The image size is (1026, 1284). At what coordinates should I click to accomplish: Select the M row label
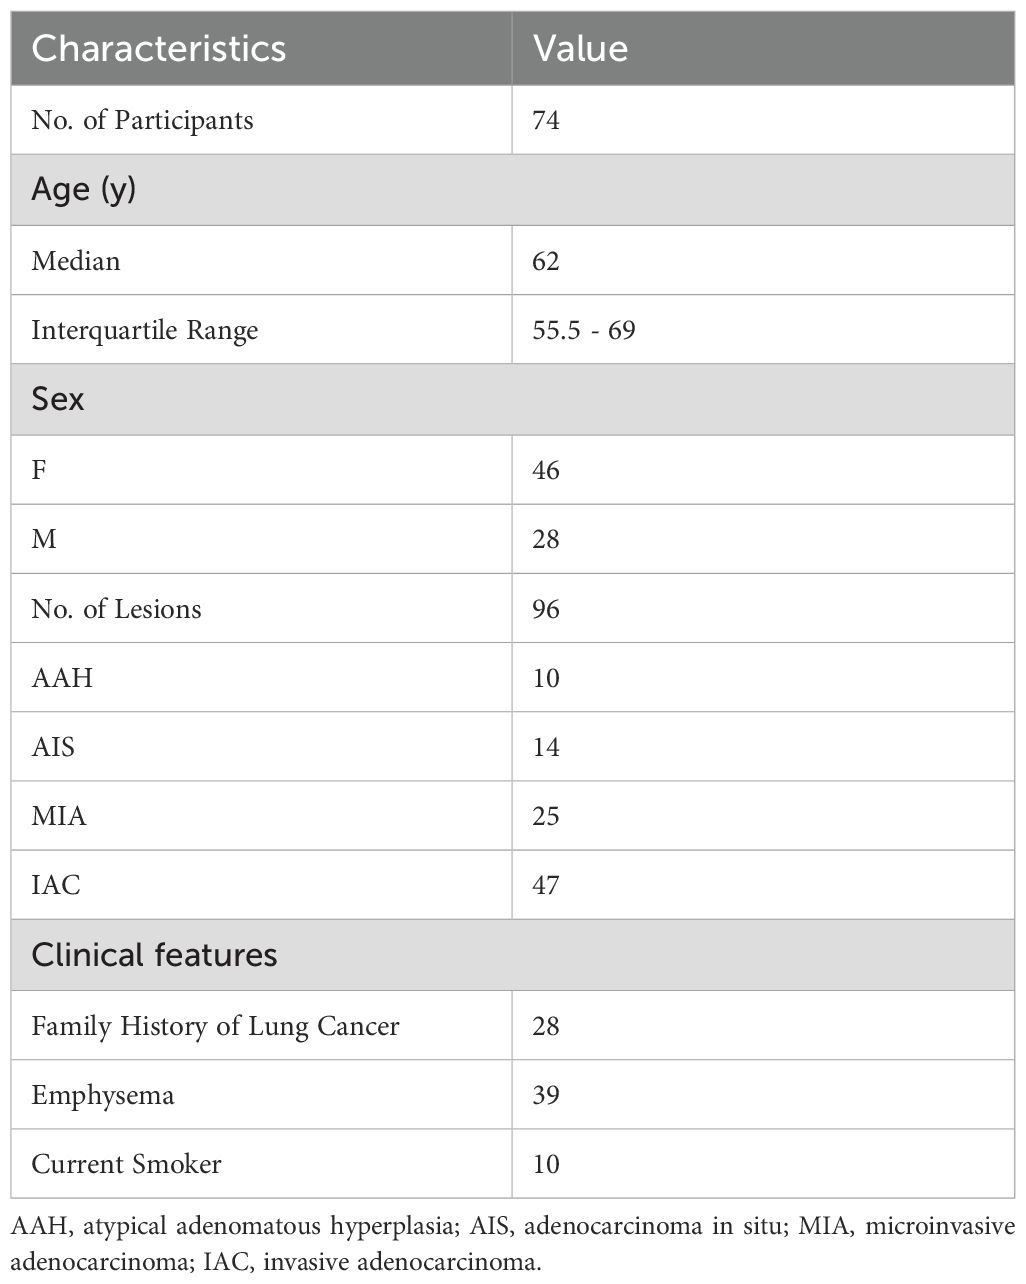click(x=43, y=539)
